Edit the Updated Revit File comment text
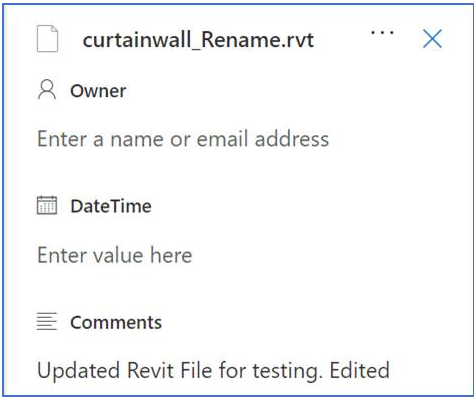Screen dimensions: 474x398 point(213,371)
